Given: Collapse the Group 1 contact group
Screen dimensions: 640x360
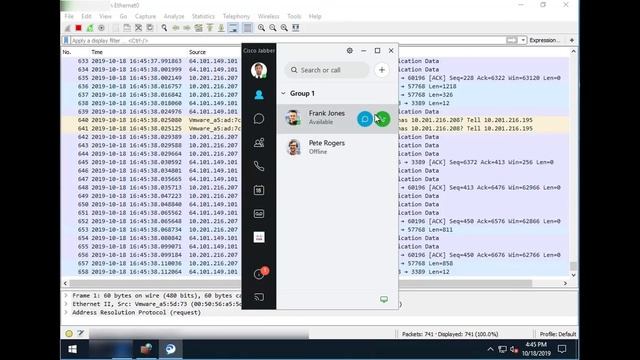Looking at the screenshot, I should [283, 93].
